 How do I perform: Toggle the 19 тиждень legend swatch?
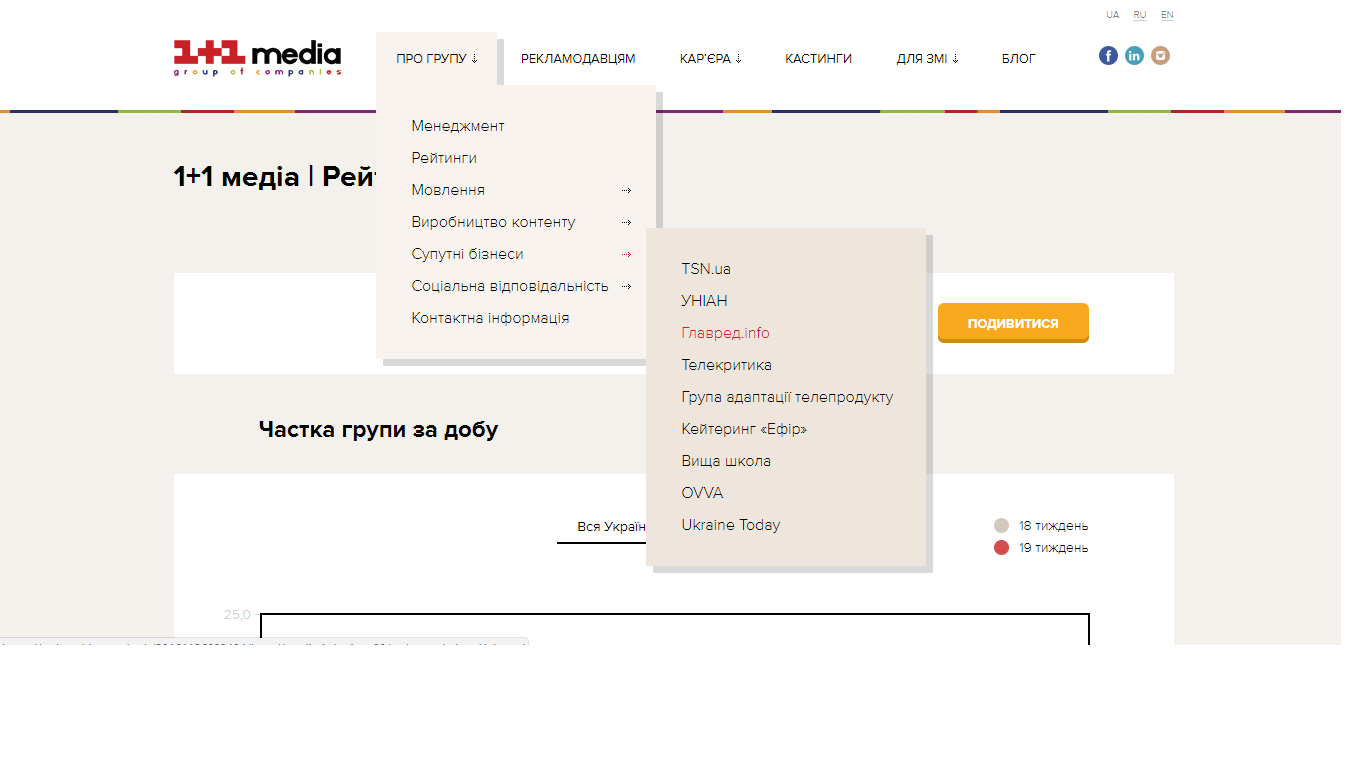pos(1001,548)
